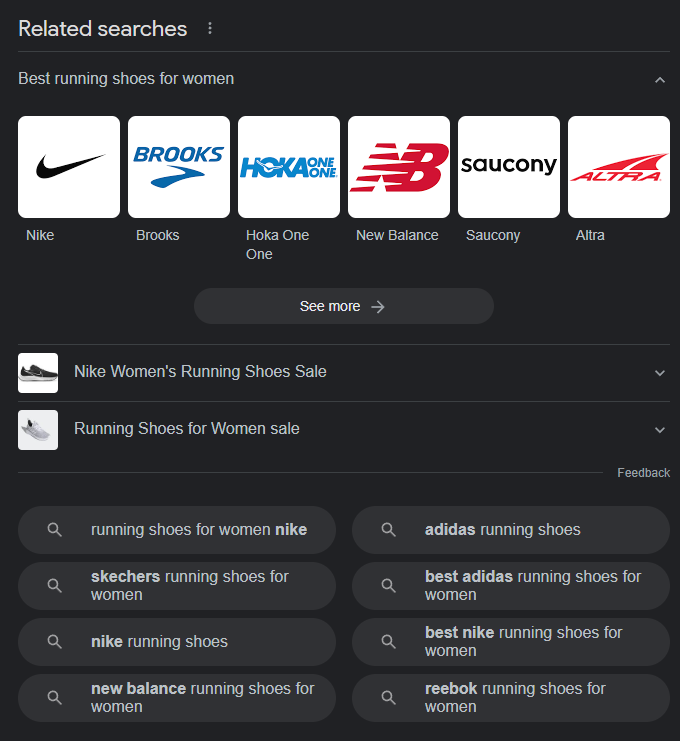
Task: Select the New Balance brand label
Action: (x=397, y=235)
